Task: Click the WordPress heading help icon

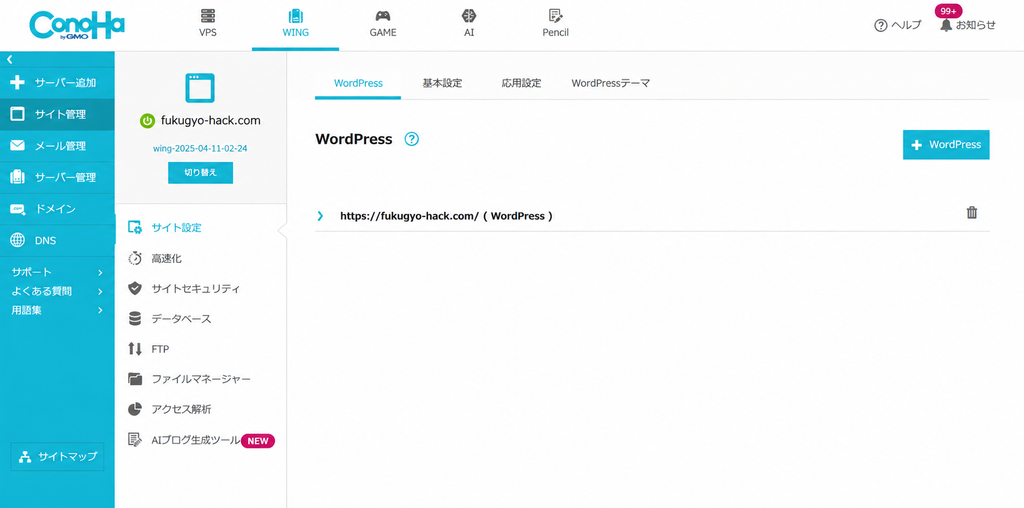Action: point(411,139)
